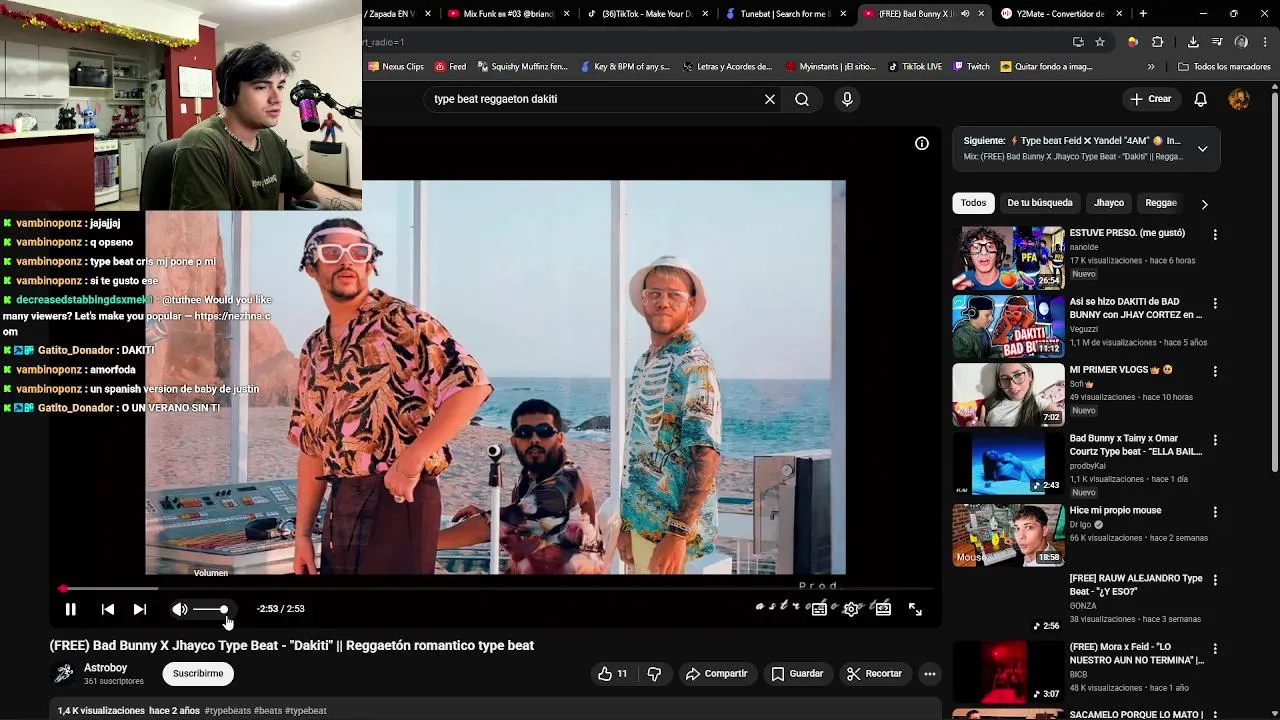Screen dimensions: 1280x720
Task: Switch to Tunebat browser tab
Action: (785, 14)
